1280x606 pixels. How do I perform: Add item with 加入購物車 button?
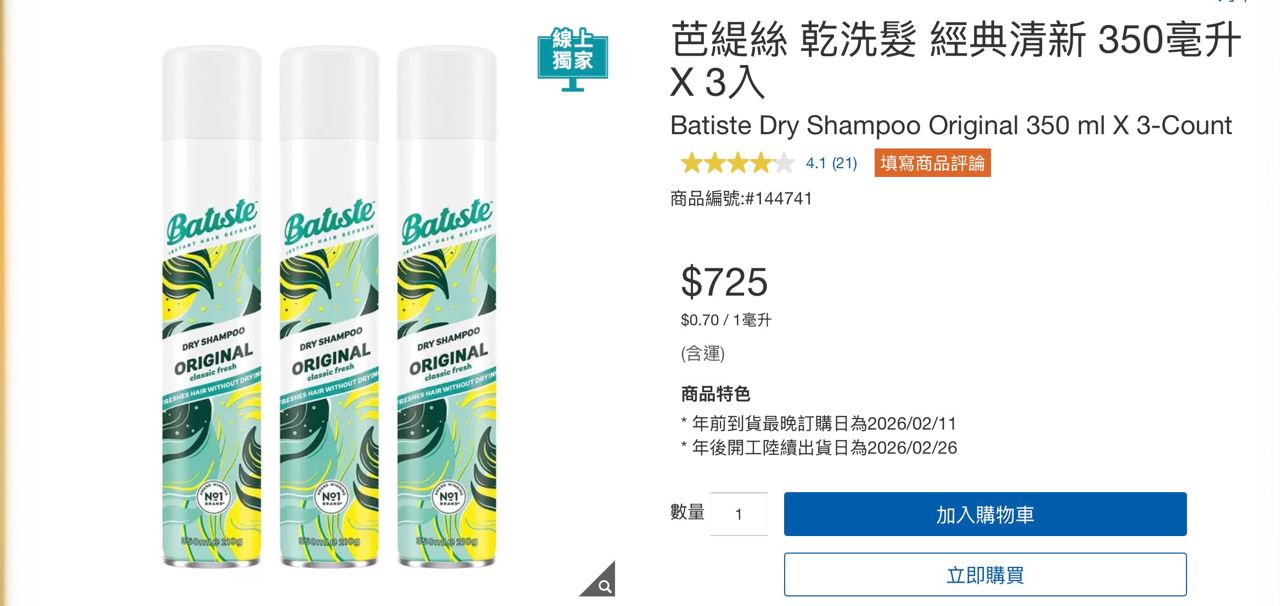click(x=985, y=514)
